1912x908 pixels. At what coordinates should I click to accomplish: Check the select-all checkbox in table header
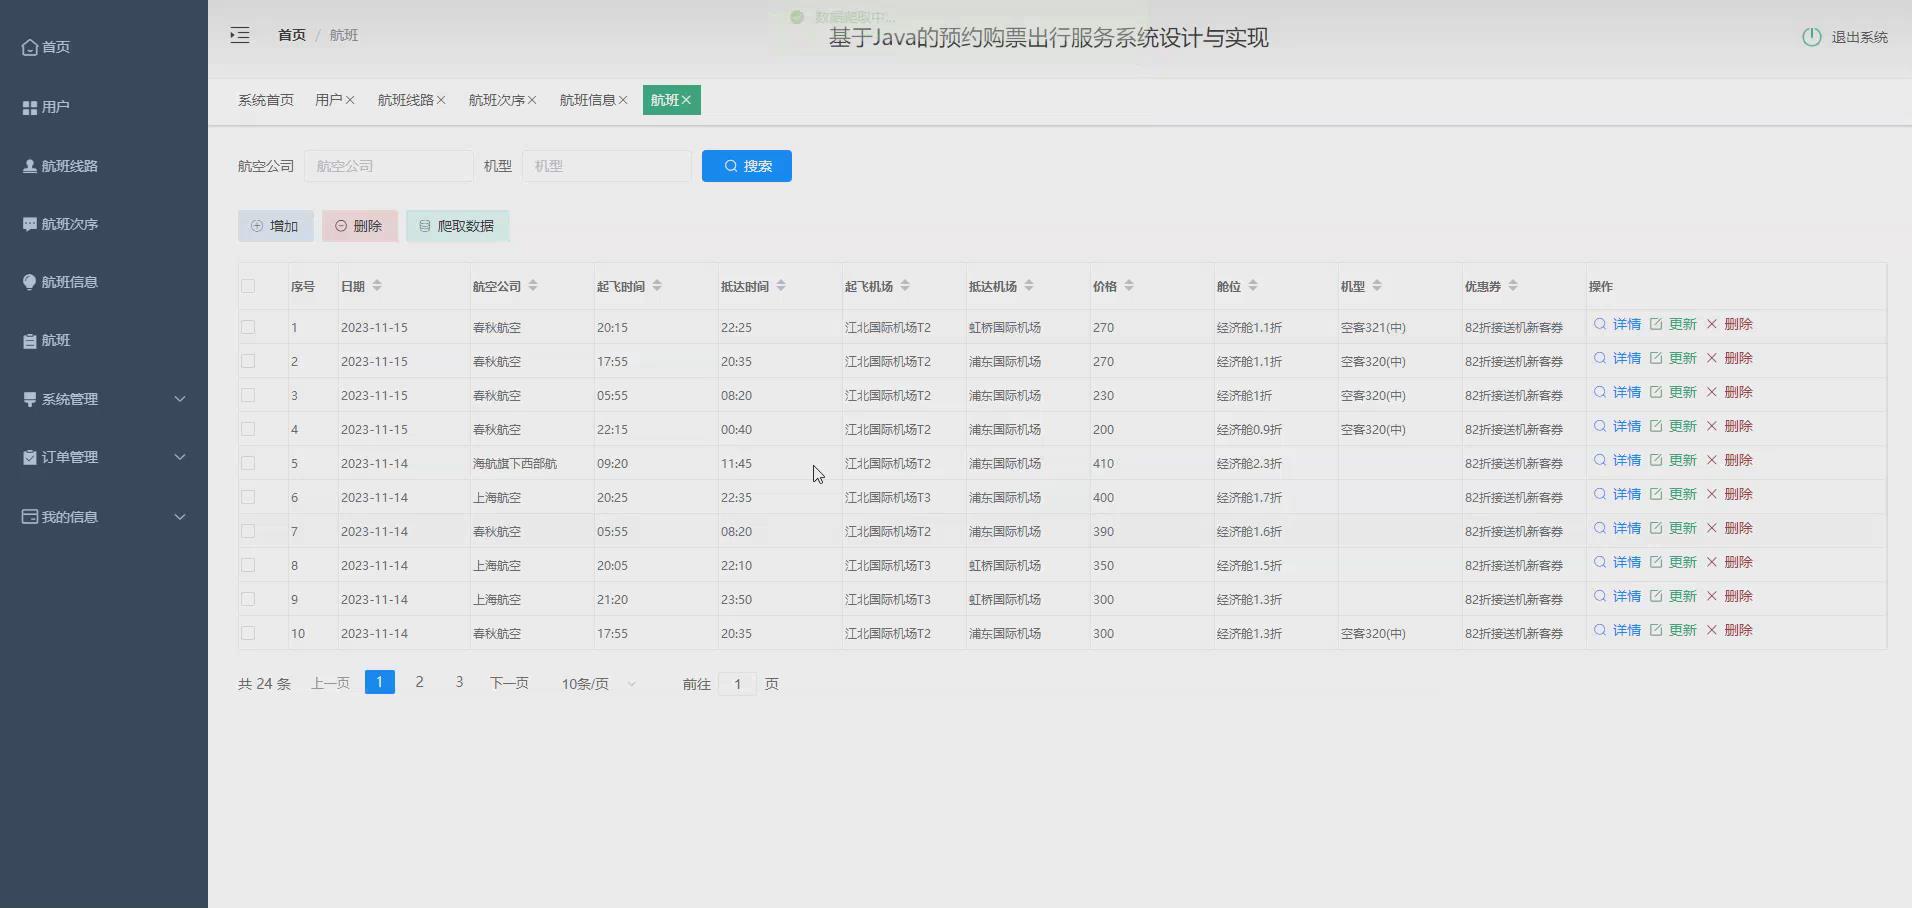tap(248, 285)
